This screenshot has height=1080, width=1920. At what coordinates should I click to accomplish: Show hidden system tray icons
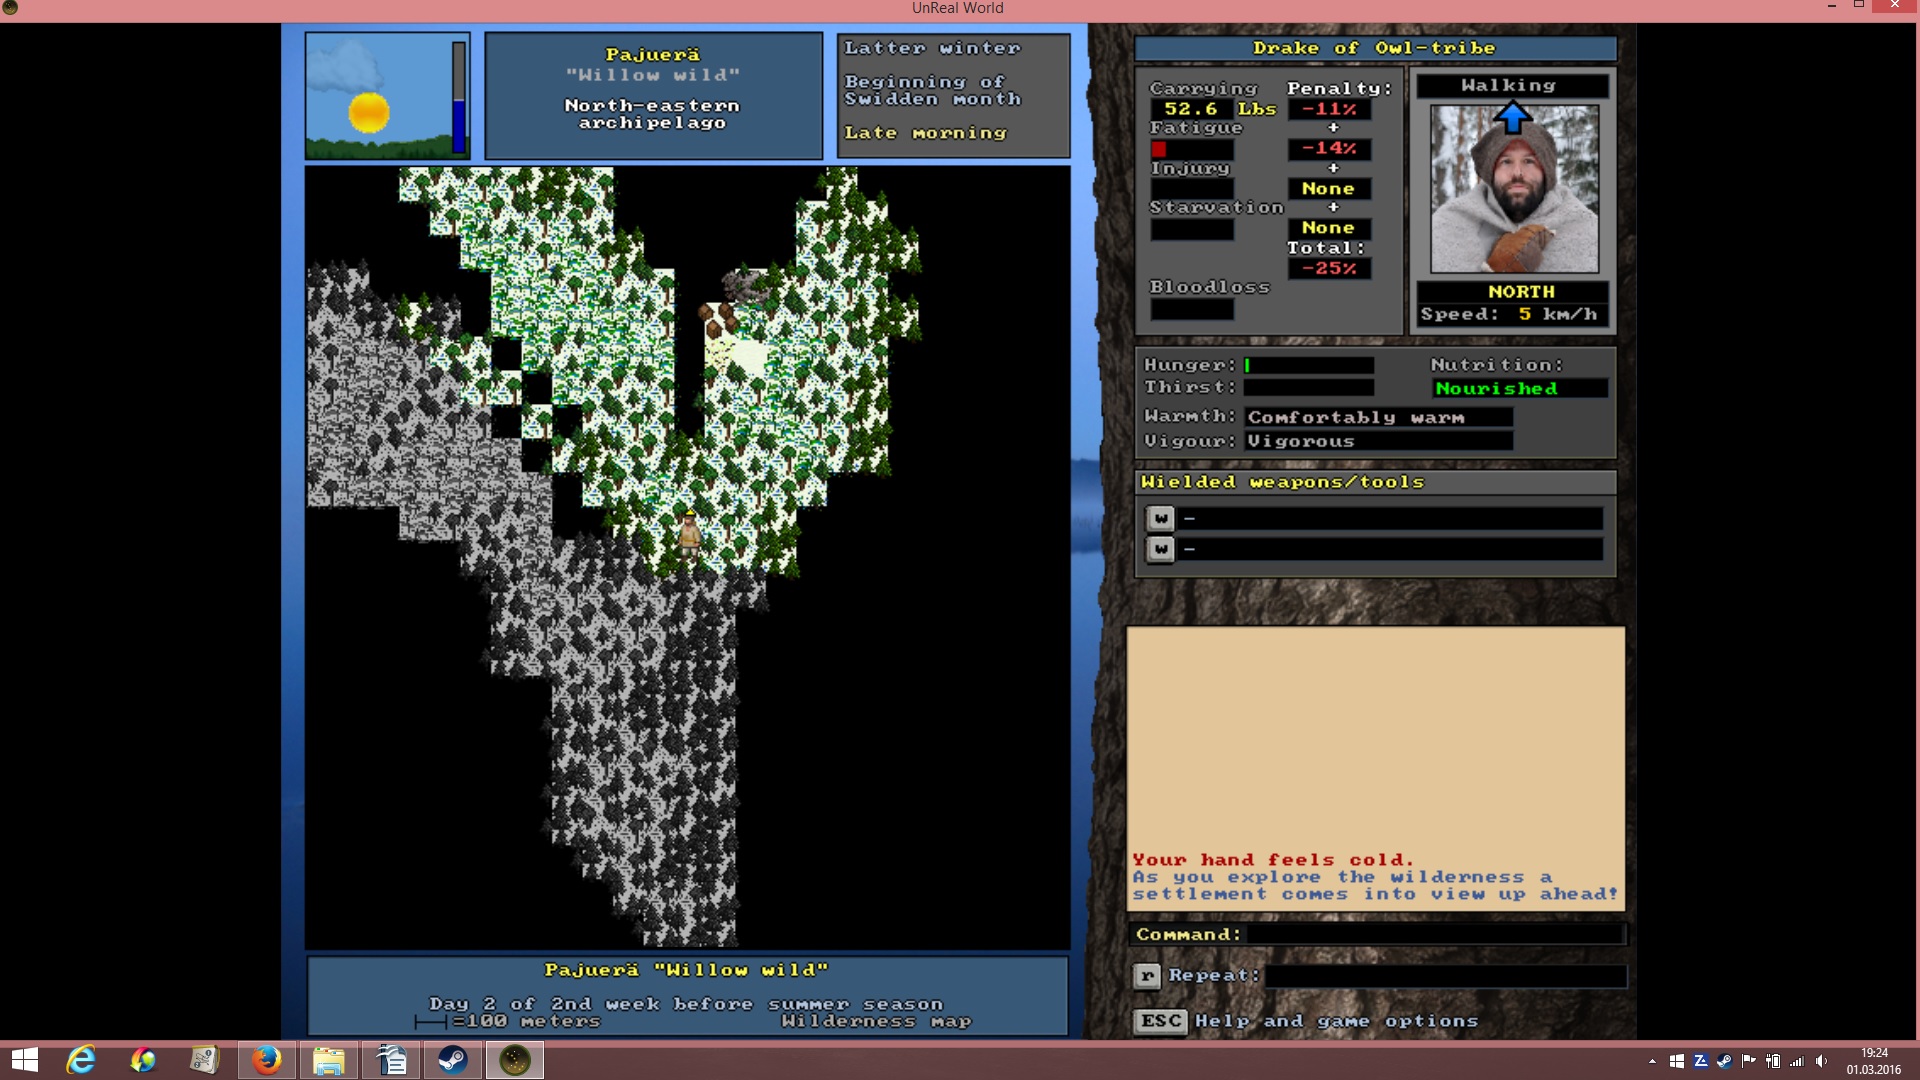pyautogui.click(x=1652, y=1061)
